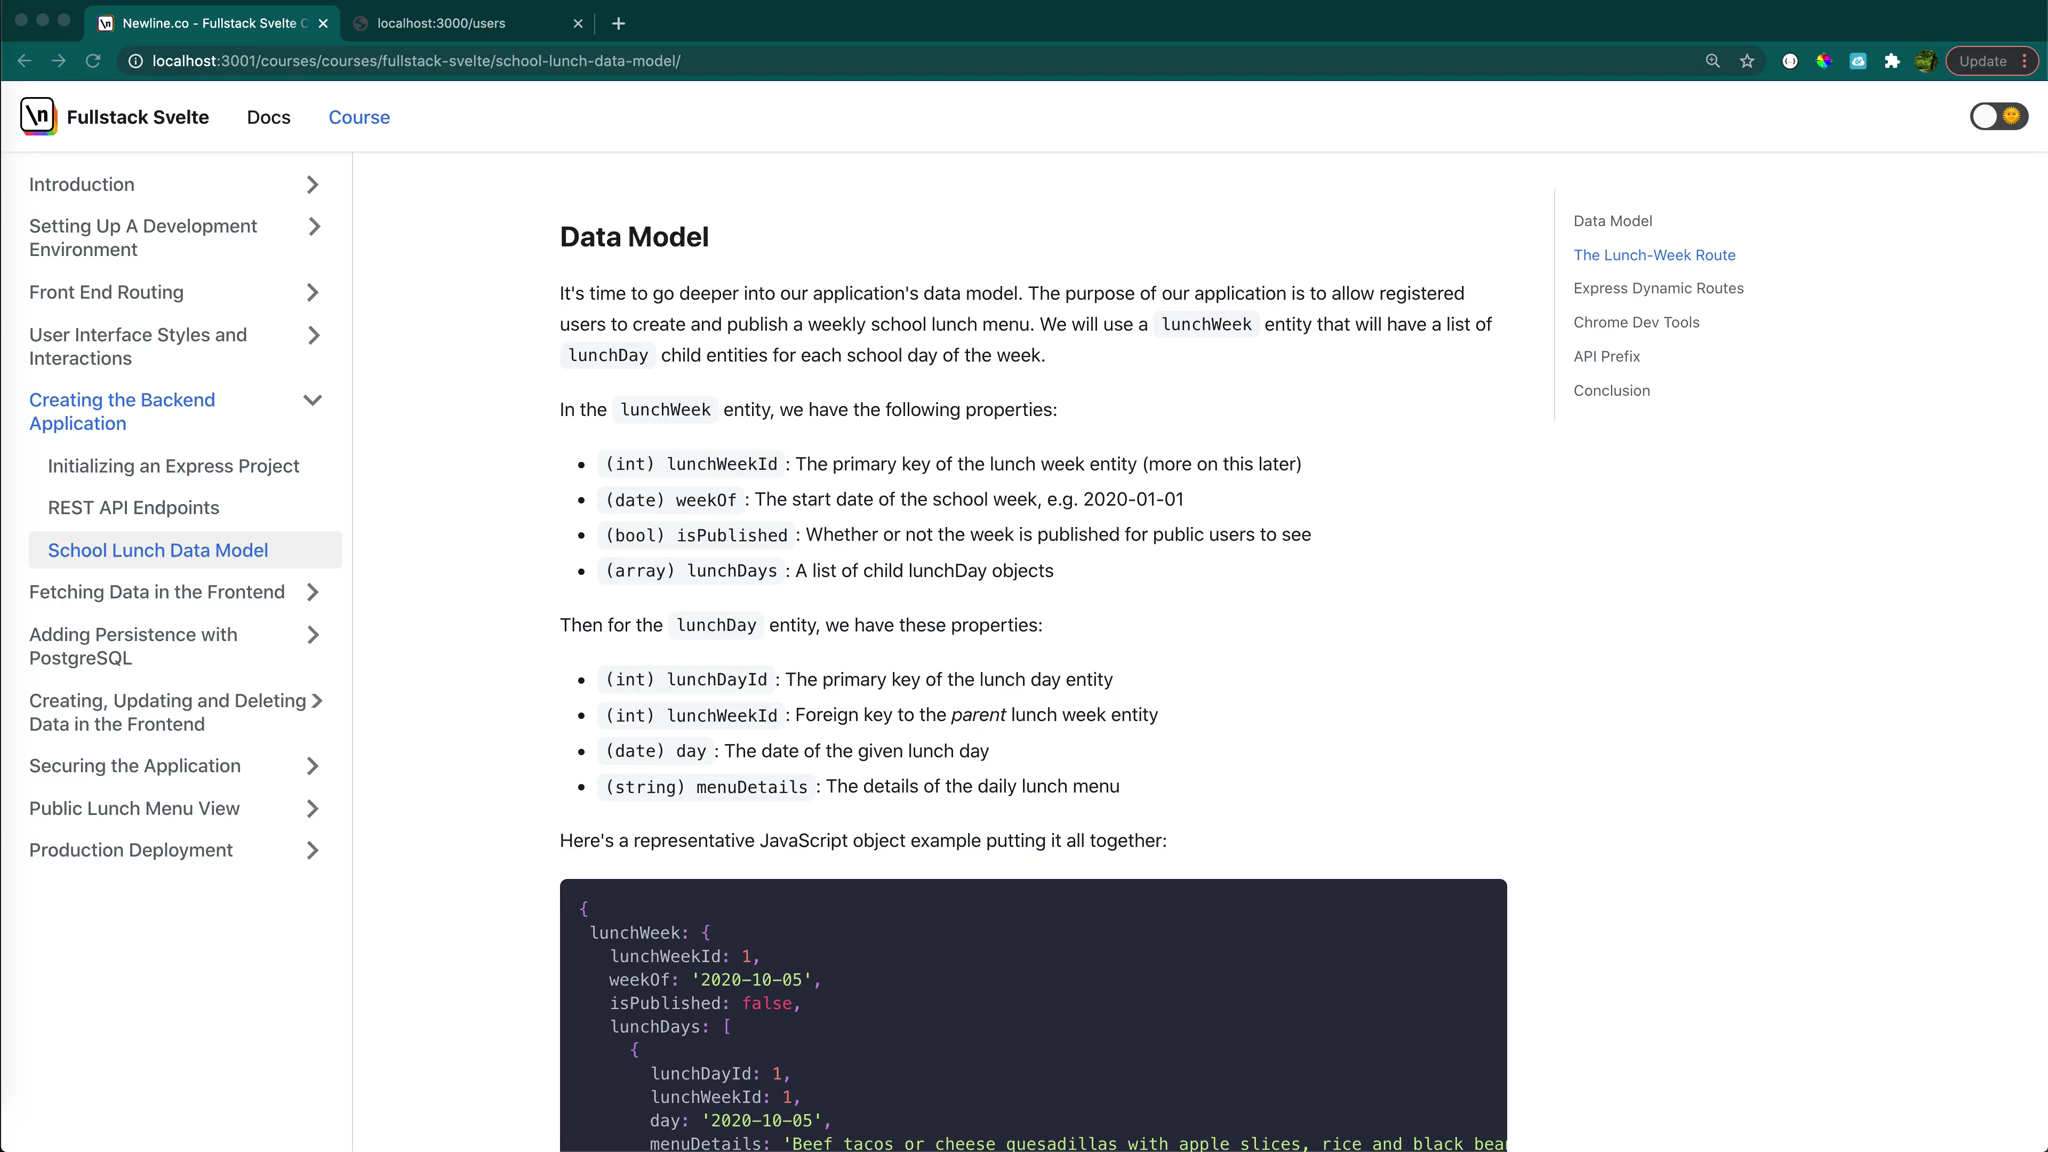Expand the Public Lunch Menu View chevron

coord(312,808)
